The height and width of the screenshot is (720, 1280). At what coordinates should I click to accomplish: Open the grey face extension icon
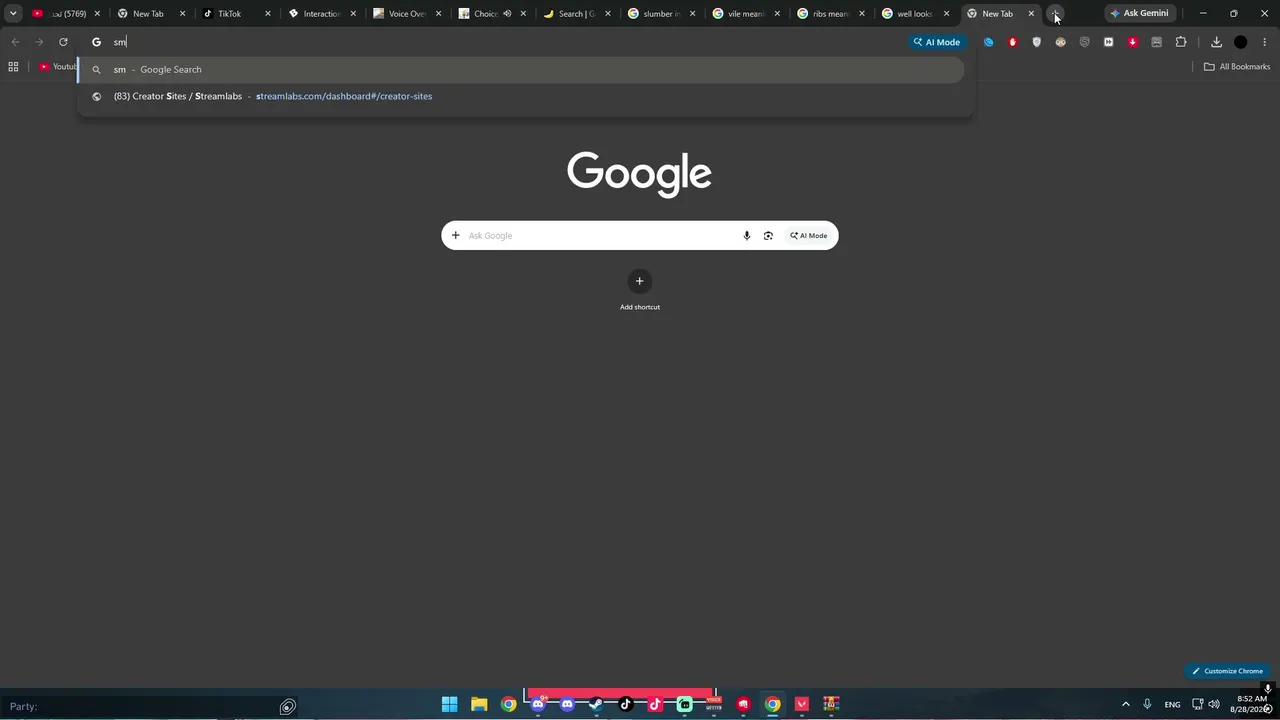click(1156, 42)
